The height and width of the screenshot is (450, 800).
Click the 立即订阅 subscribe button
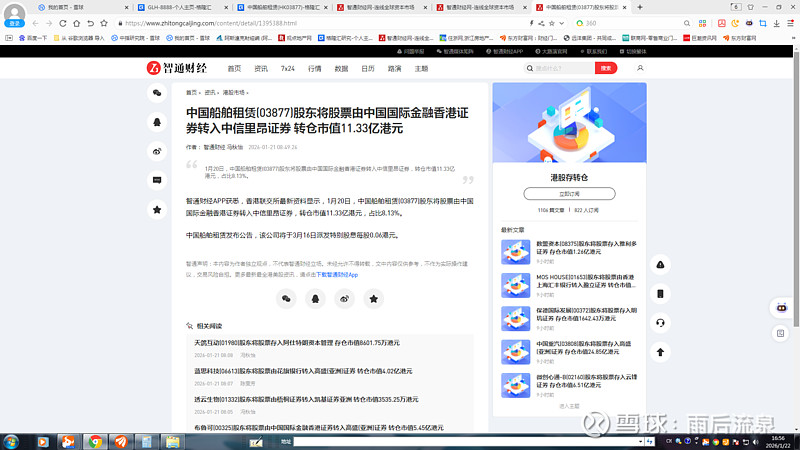(569, 194)
